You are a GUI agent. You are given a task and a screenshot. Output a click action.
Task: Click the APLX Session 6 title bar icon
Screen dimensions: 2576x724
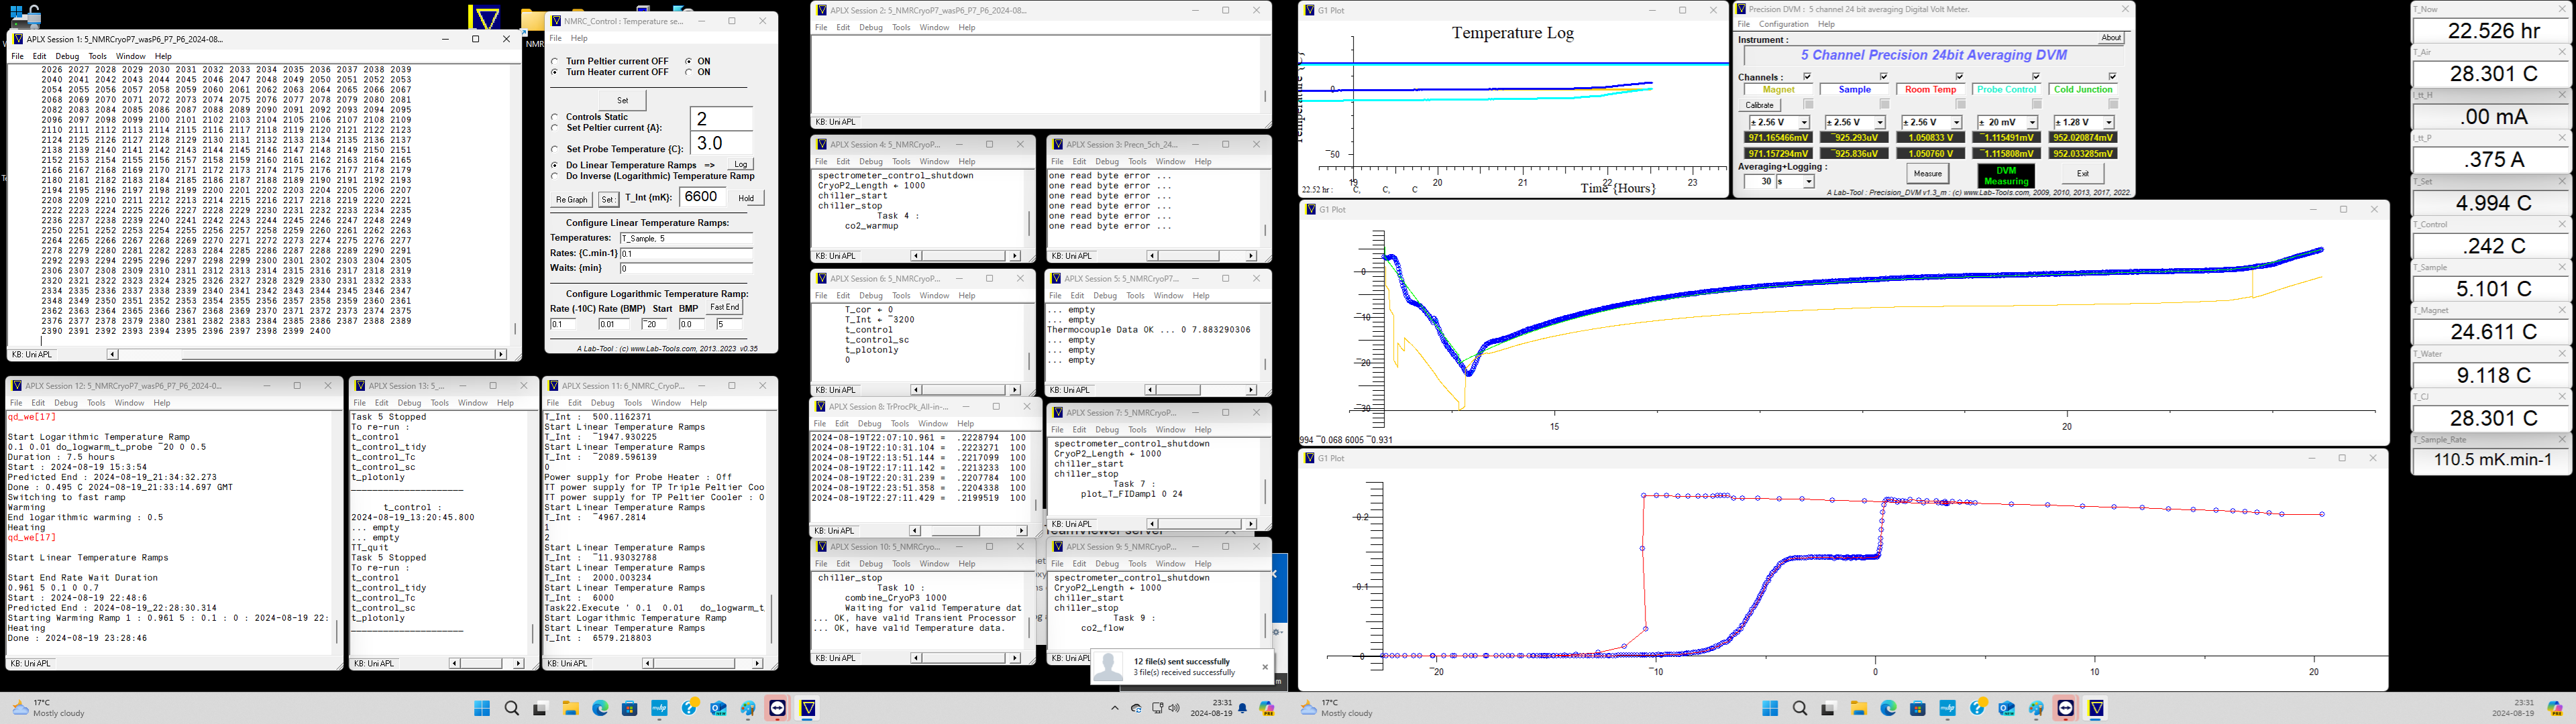click(x=822, y=279)
